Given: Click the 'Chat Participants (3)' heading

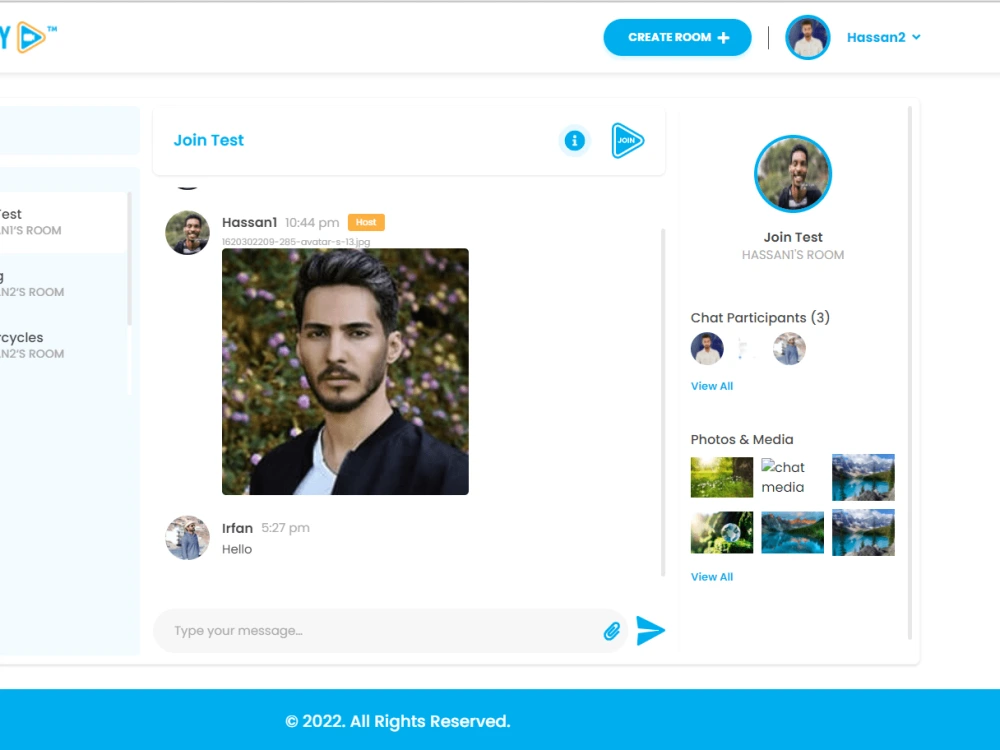Looking at the screenshot, I should 760,318.
